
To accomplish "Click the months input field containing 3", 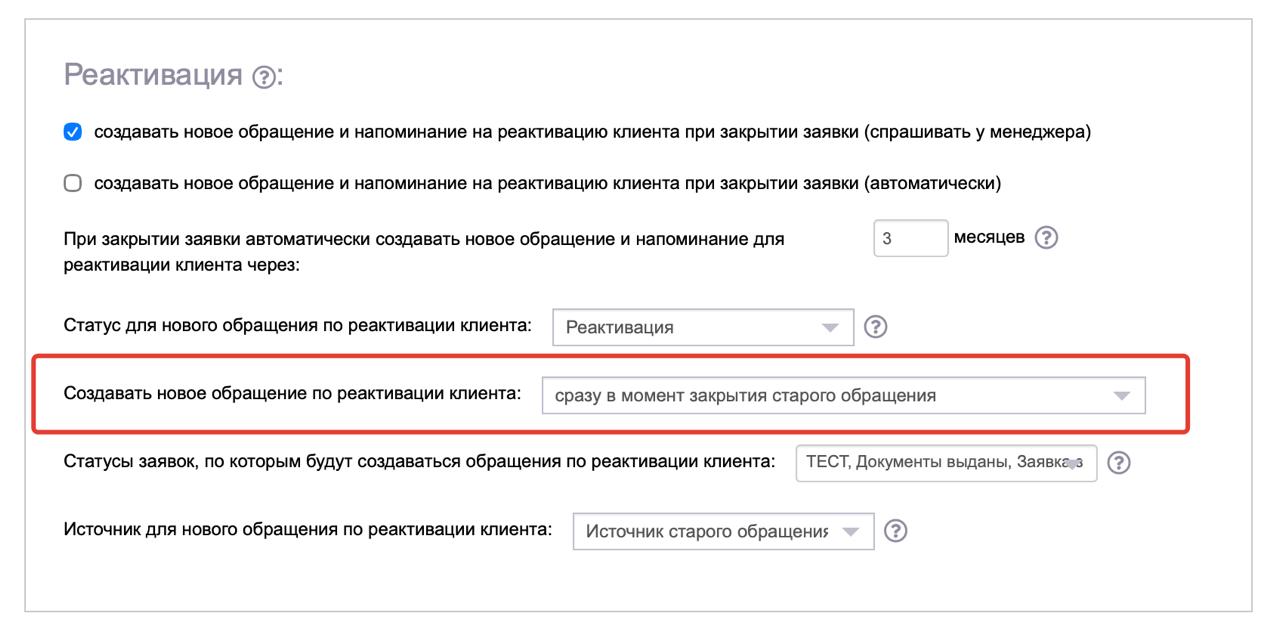I will (x=910, y=238).
